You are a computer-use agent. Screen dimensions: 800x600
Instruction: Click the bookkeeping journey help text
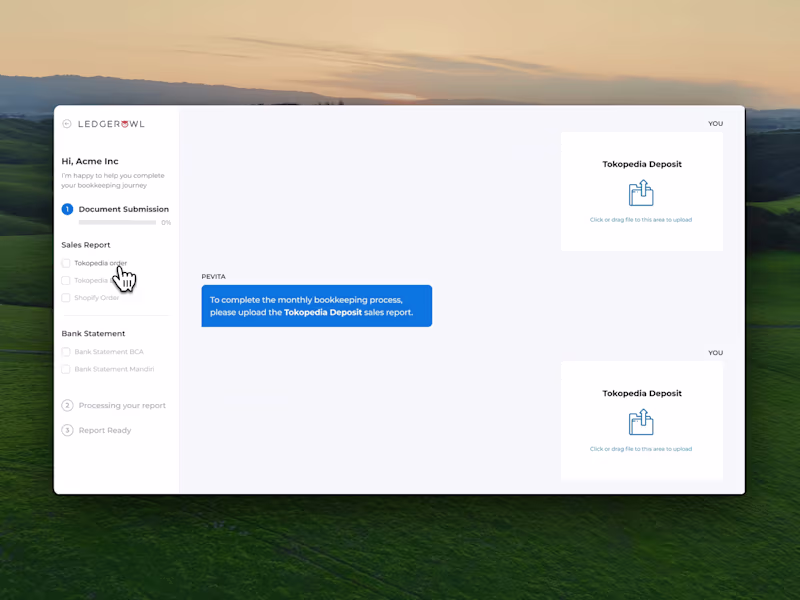(x=113, y=181)
